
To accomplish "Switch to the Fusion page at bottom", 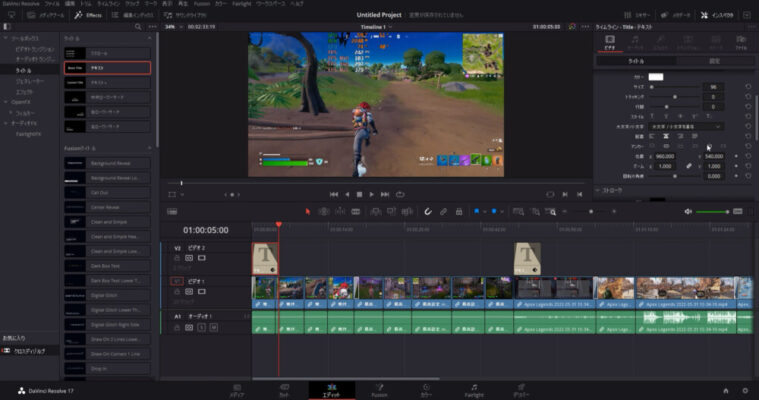I will tap(379, 390).
